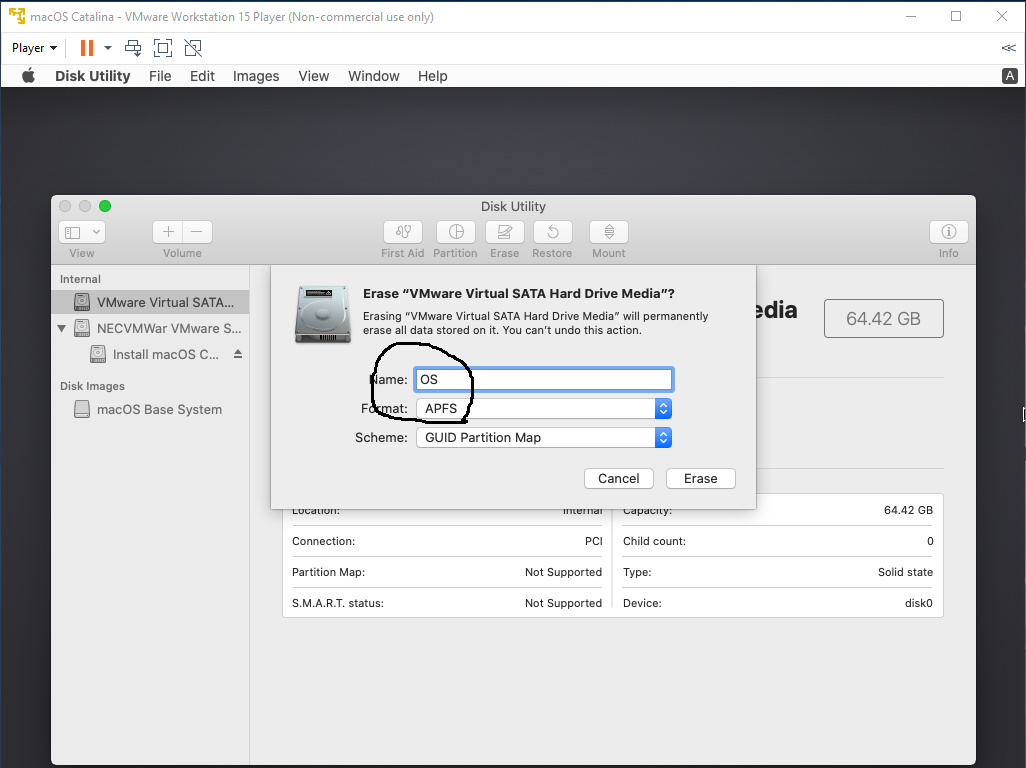Open the Images menu
This screenshot has height=768, width=1026.
(x=256, y=77)
